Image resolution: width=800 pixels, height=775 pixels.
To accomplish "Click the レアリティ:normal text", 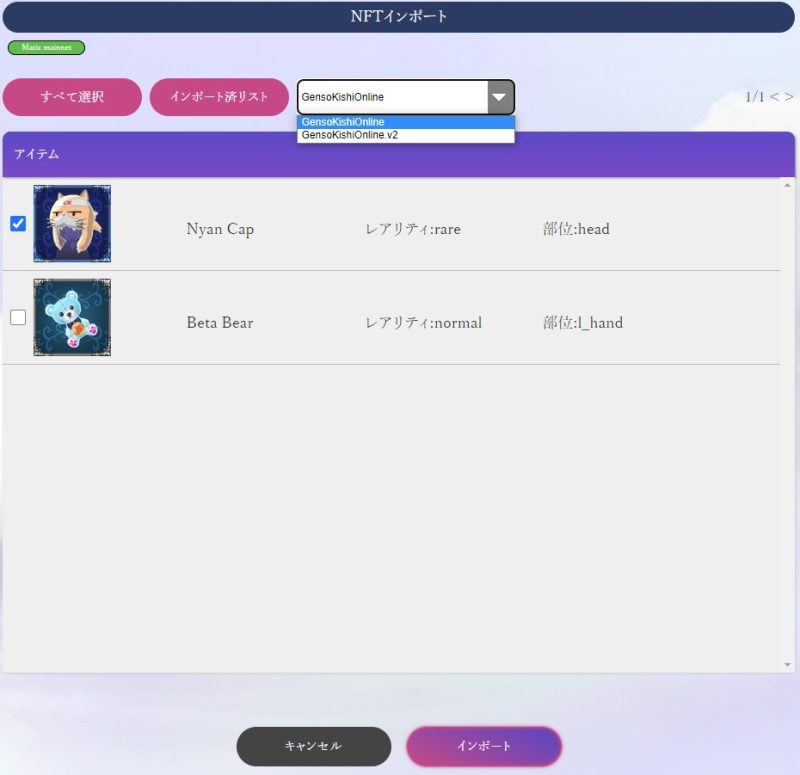I will coord(423,322).
